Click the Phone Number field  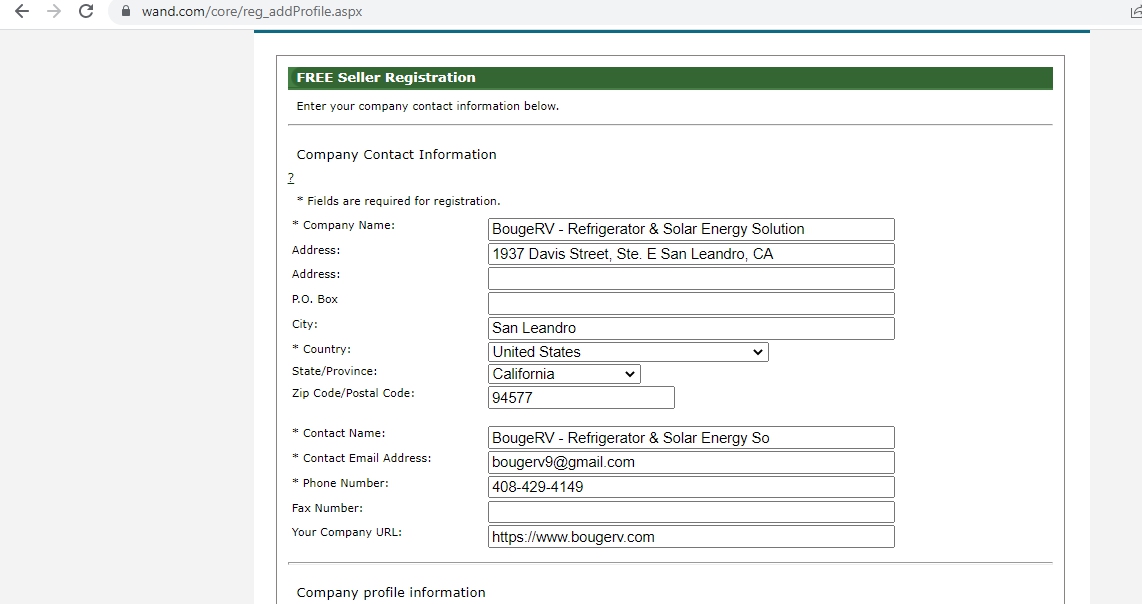(690, 487)
